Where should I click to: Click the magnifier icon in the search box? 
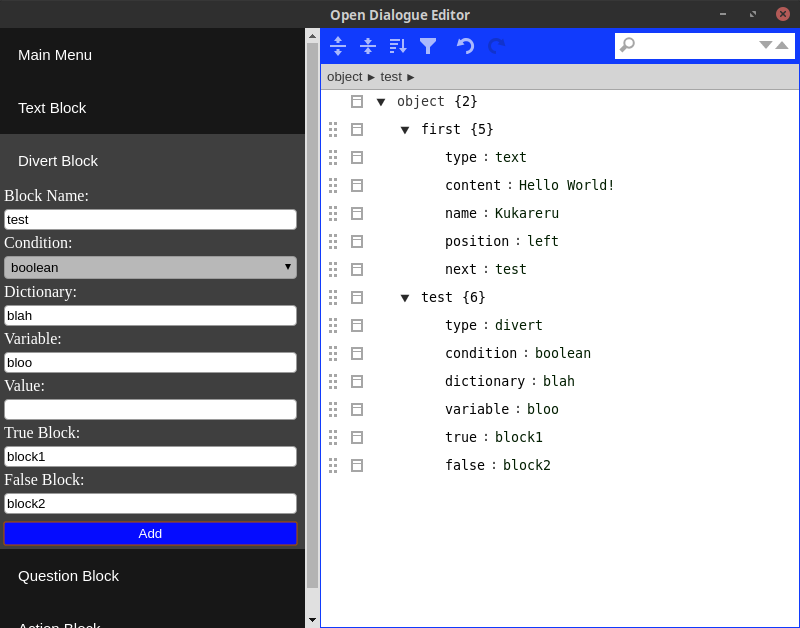point(627,45)
